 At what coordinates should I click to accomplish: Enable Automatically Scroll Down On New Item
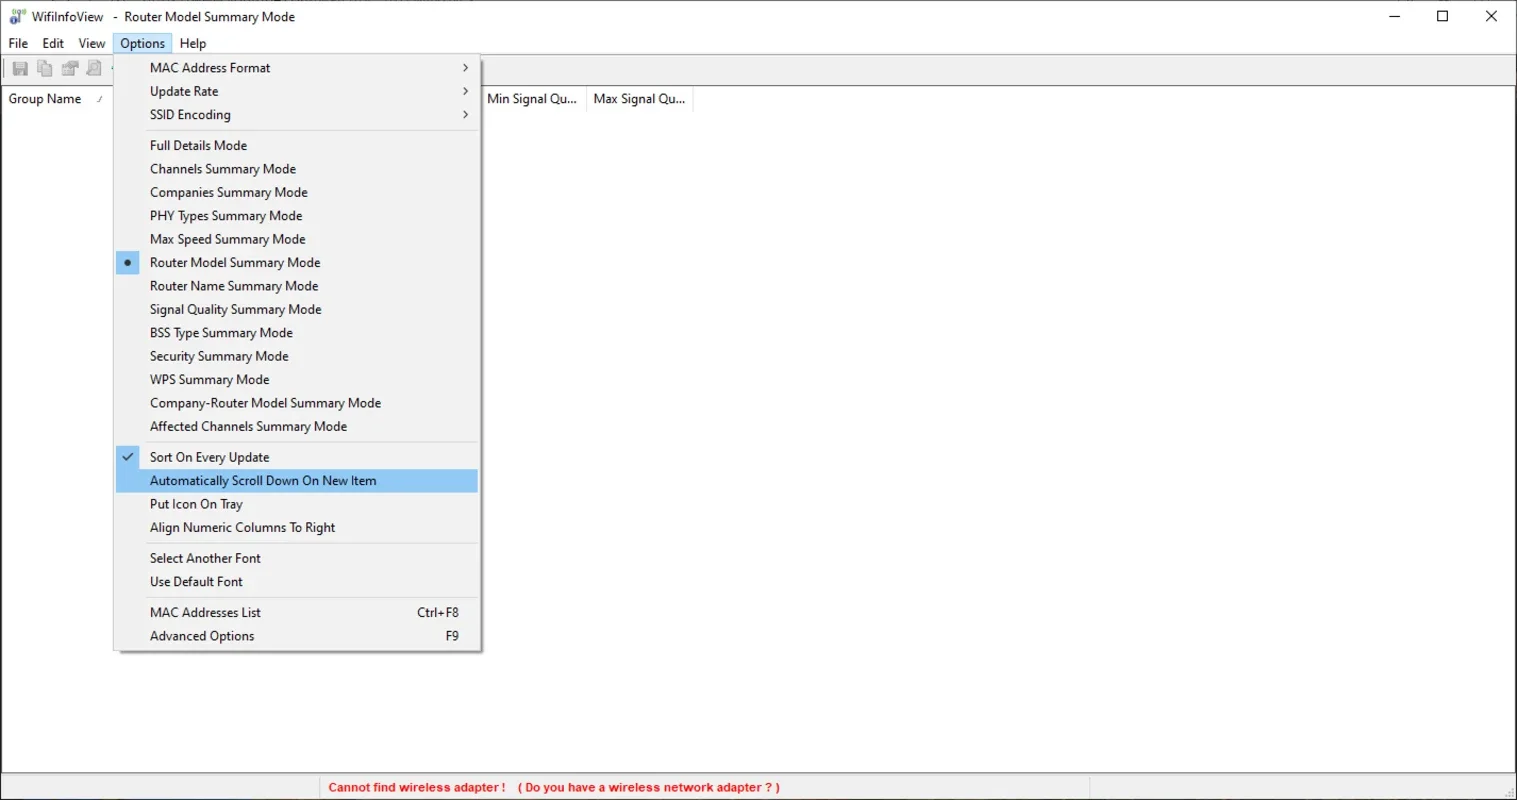click(297, 481)
